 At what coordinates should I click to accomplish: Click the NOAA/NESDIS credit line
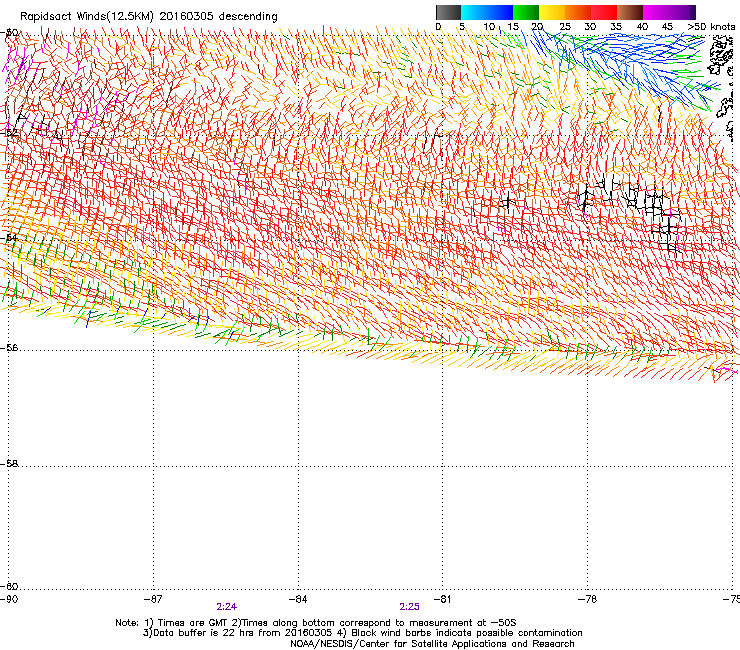432,644
